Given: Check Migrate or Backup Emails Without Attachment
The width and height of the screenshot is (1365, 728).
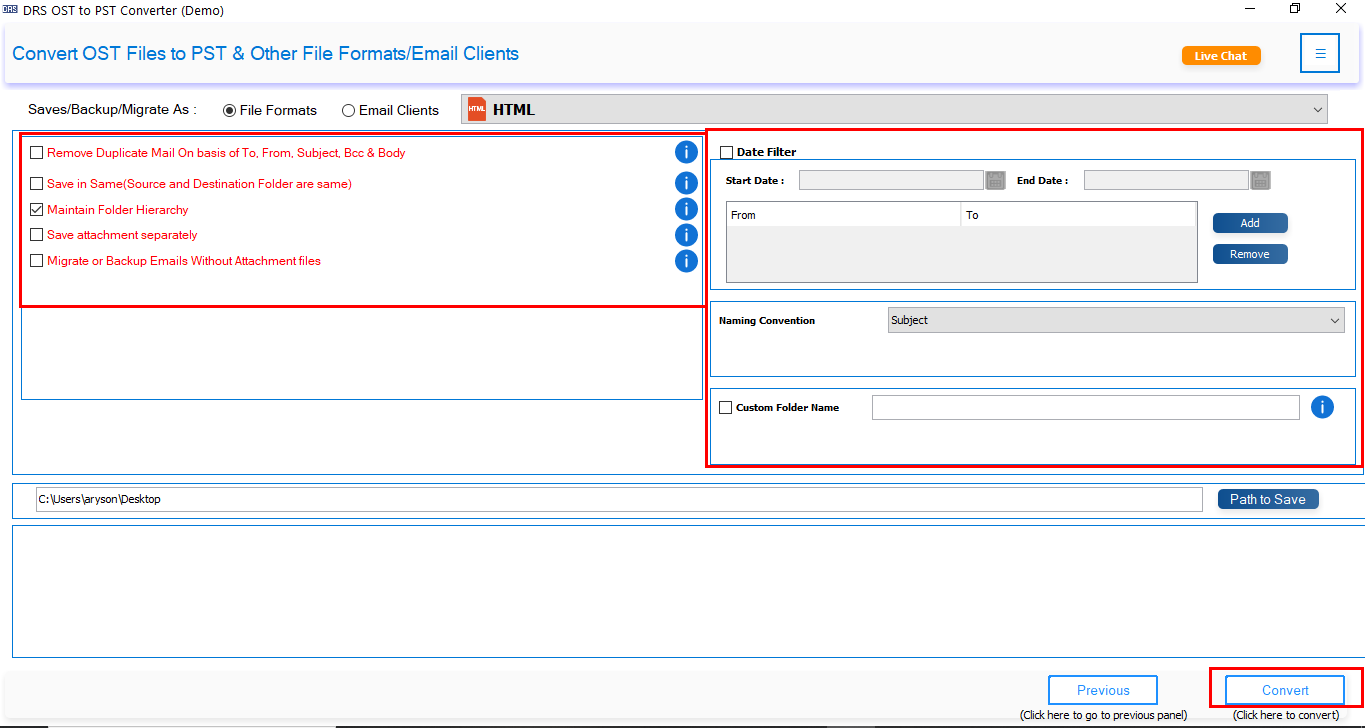Looking at the screenshot, I should coord(37,261).
